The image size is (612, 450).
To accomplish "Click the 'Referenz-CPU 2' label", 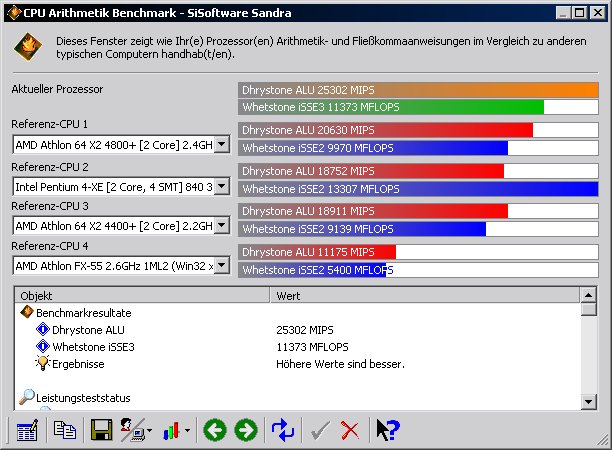I will coord(50,167).
